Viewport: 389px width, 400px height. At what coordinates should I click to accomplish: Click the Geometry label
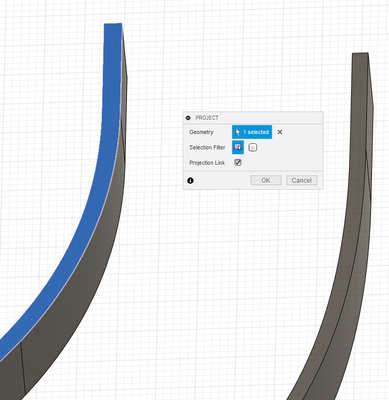coord(201,132)
